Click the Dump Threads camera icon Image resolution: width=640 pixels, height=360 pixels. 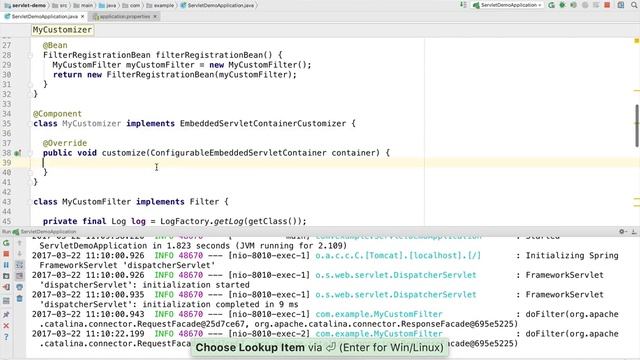(x=6, y=276)
